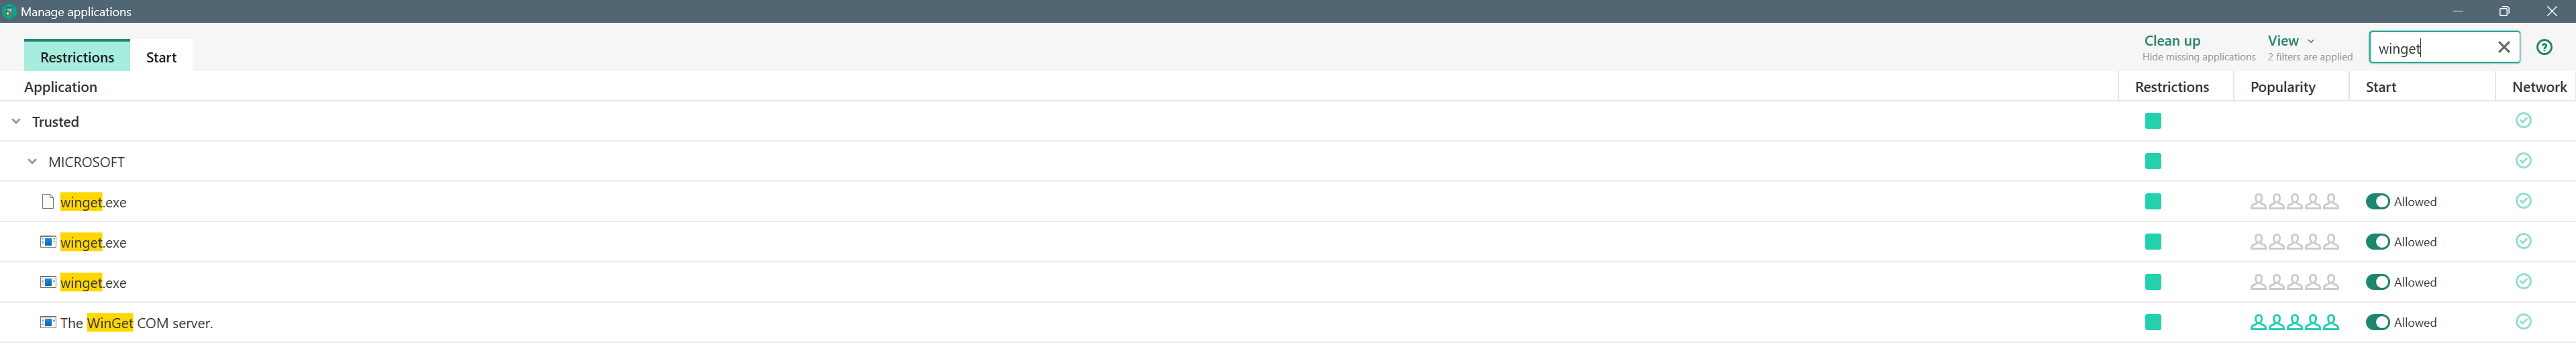The image size is (2576, 353).
Task: Select the Restrictions tab
Action: [x=77, y=57]
